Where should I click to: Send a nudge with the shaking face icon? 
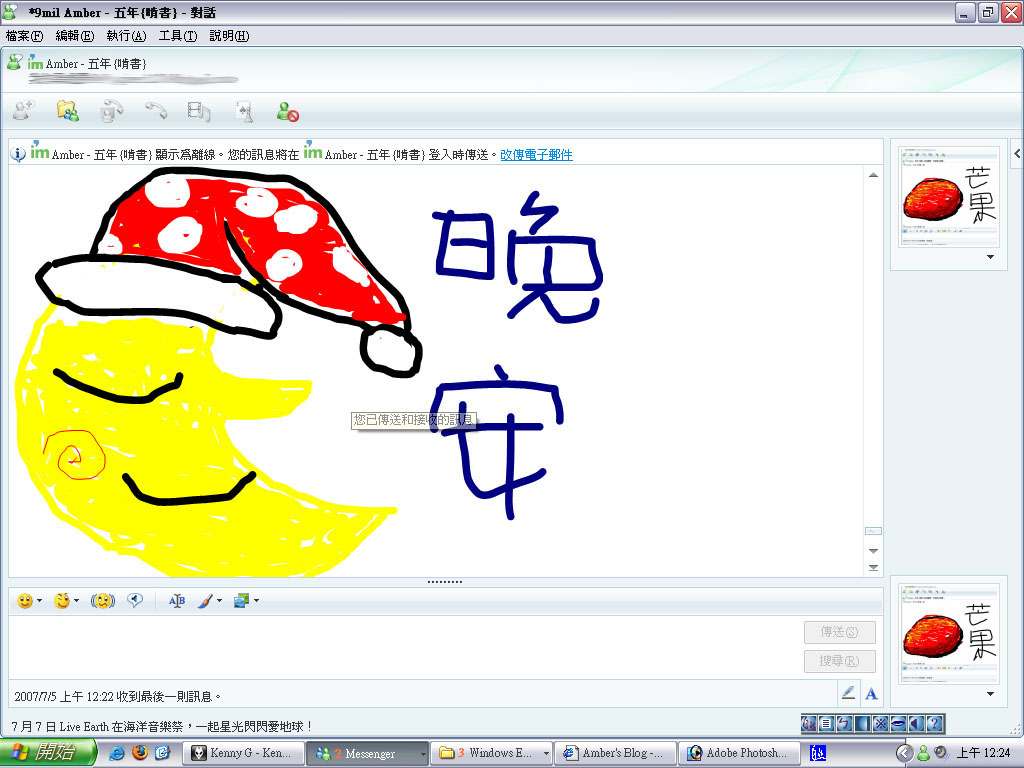point(103,601)
